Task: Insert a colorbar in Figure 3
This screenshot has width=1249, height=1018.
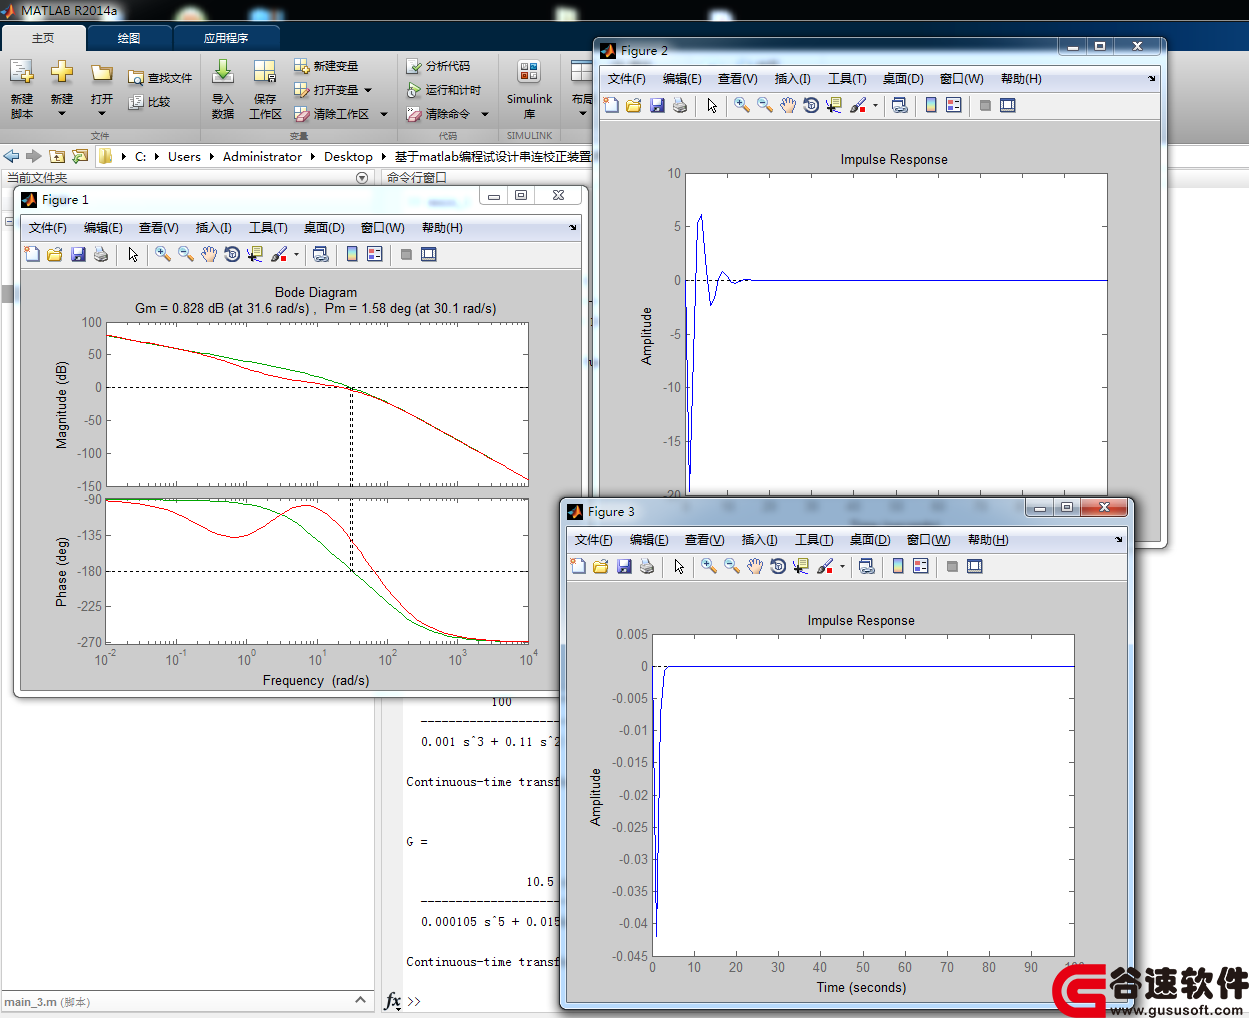Action: (898, 566)
